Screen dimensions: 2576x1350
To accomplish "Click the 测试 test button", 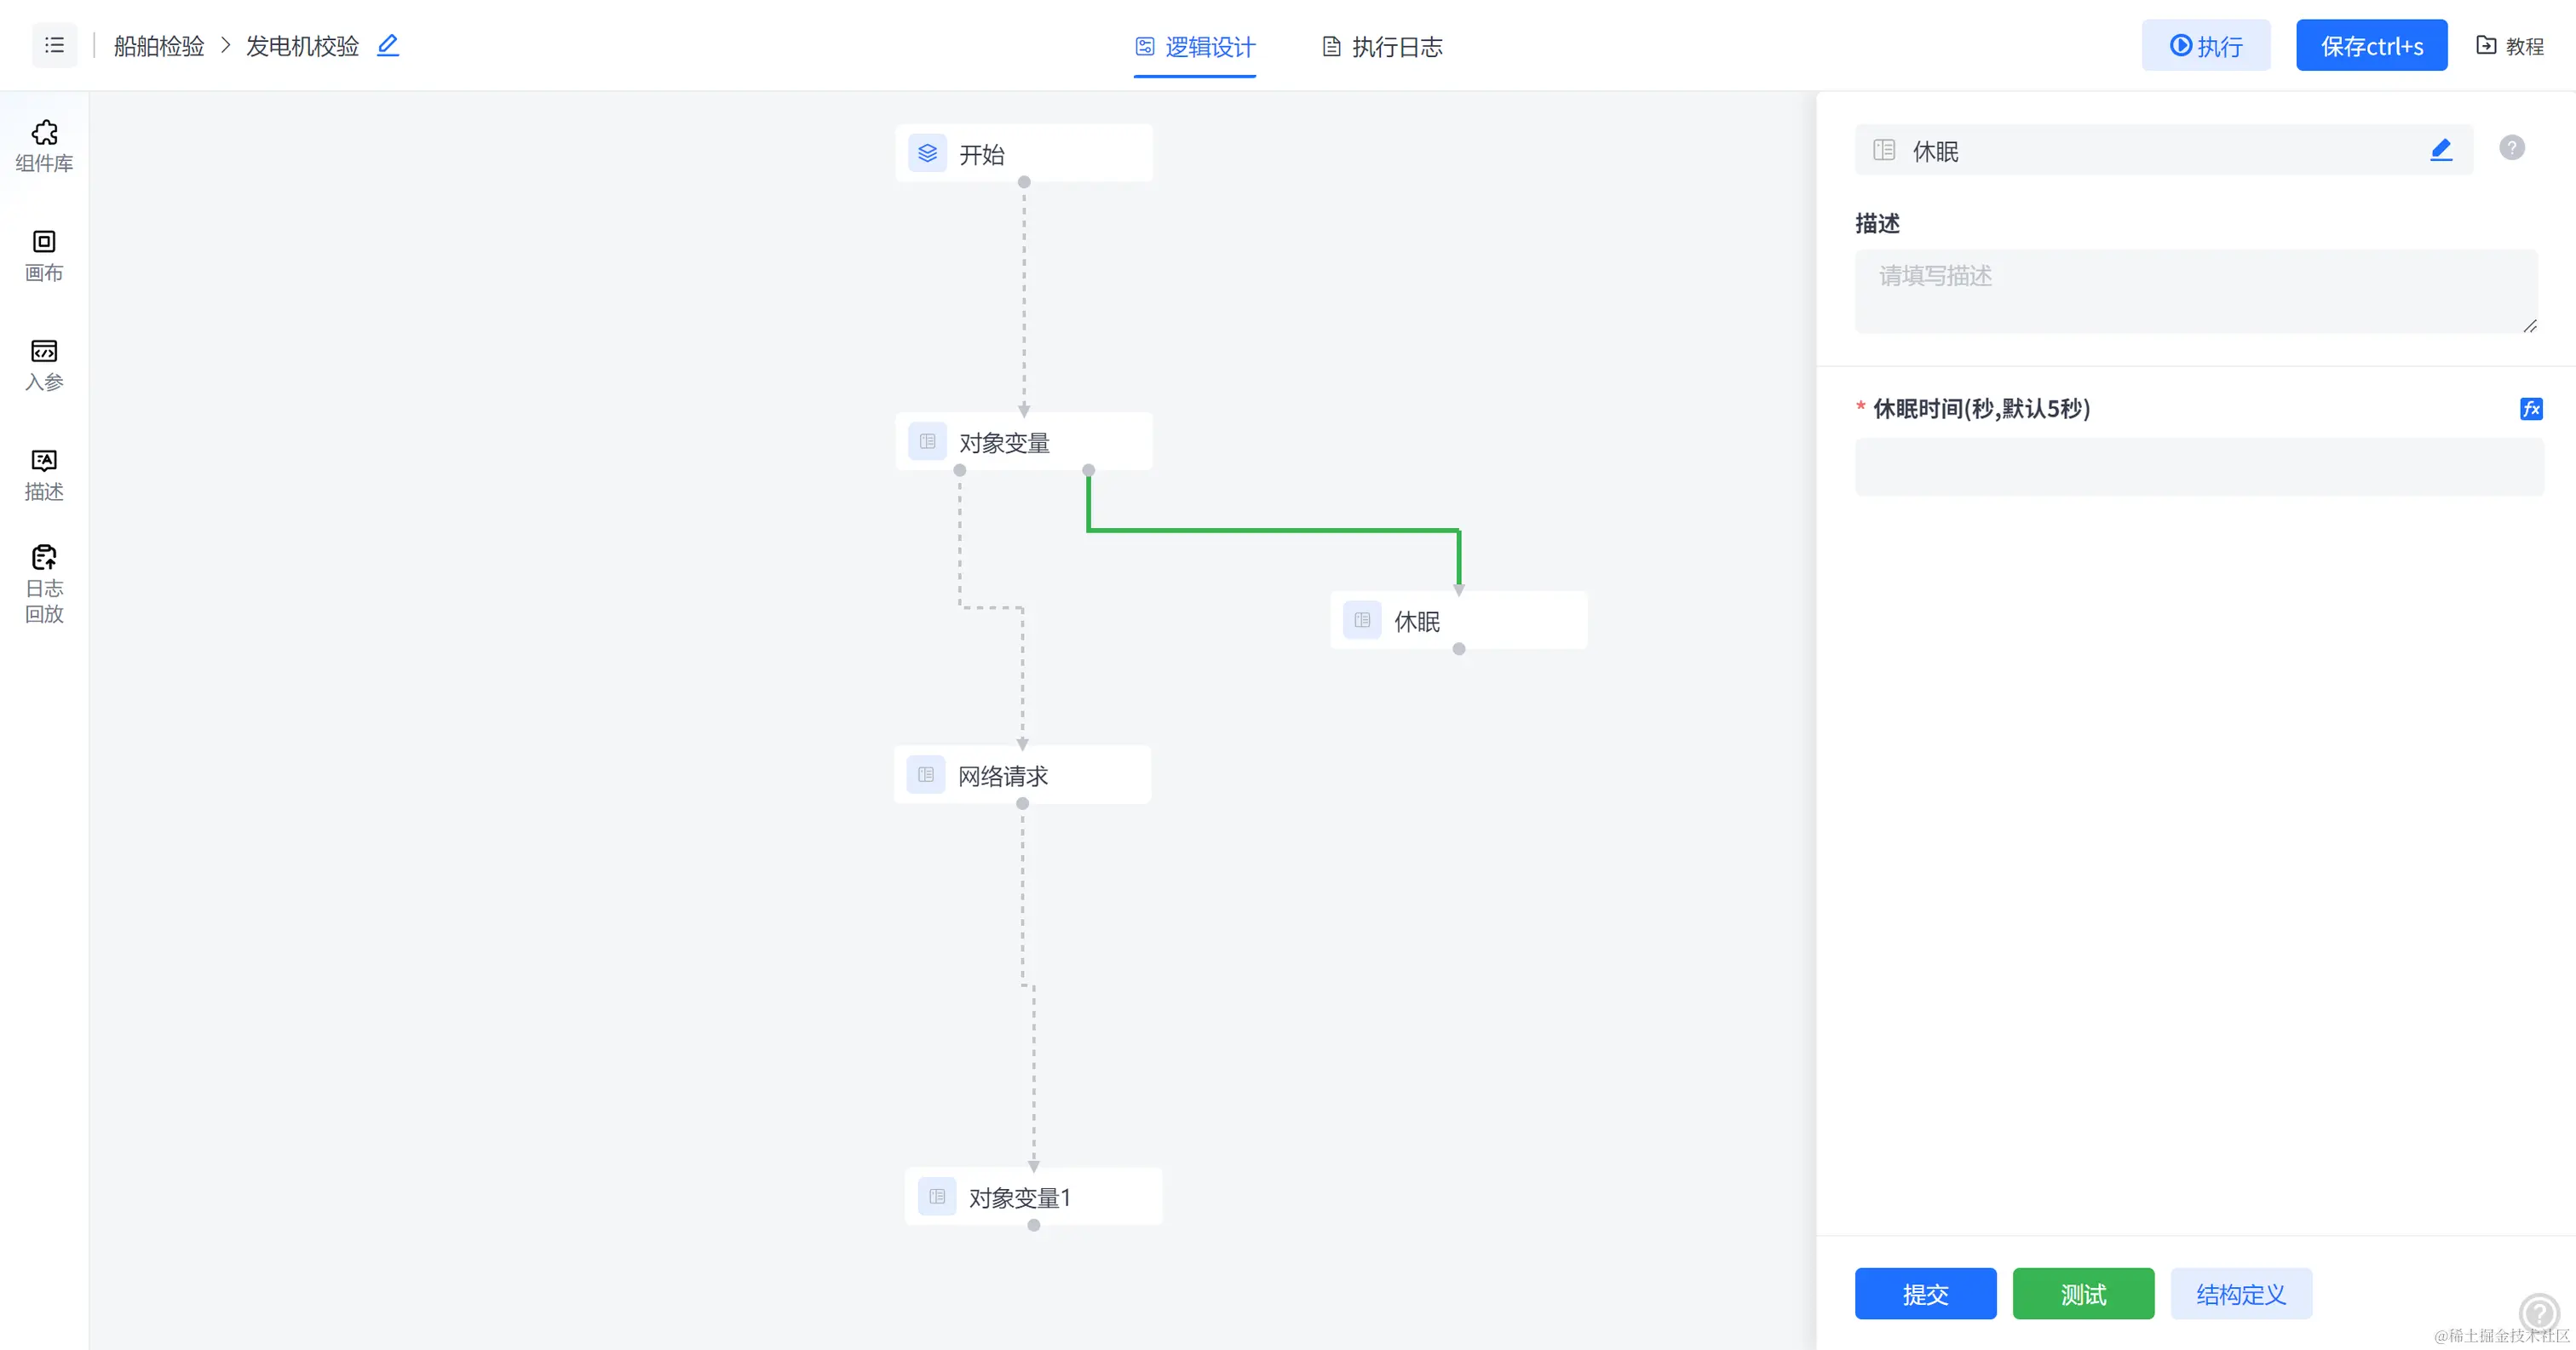I will (x=2082, y=1294).
